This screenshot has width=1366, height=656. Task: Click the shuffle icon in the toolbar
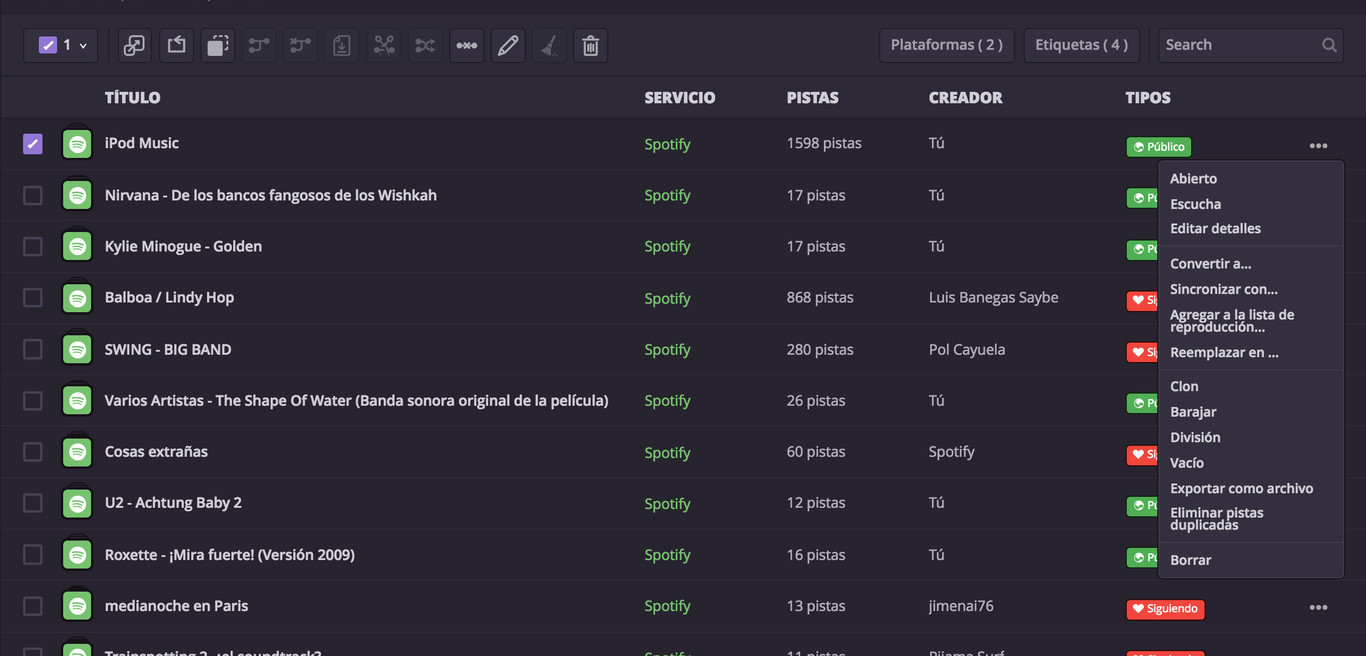pos(424,45)
